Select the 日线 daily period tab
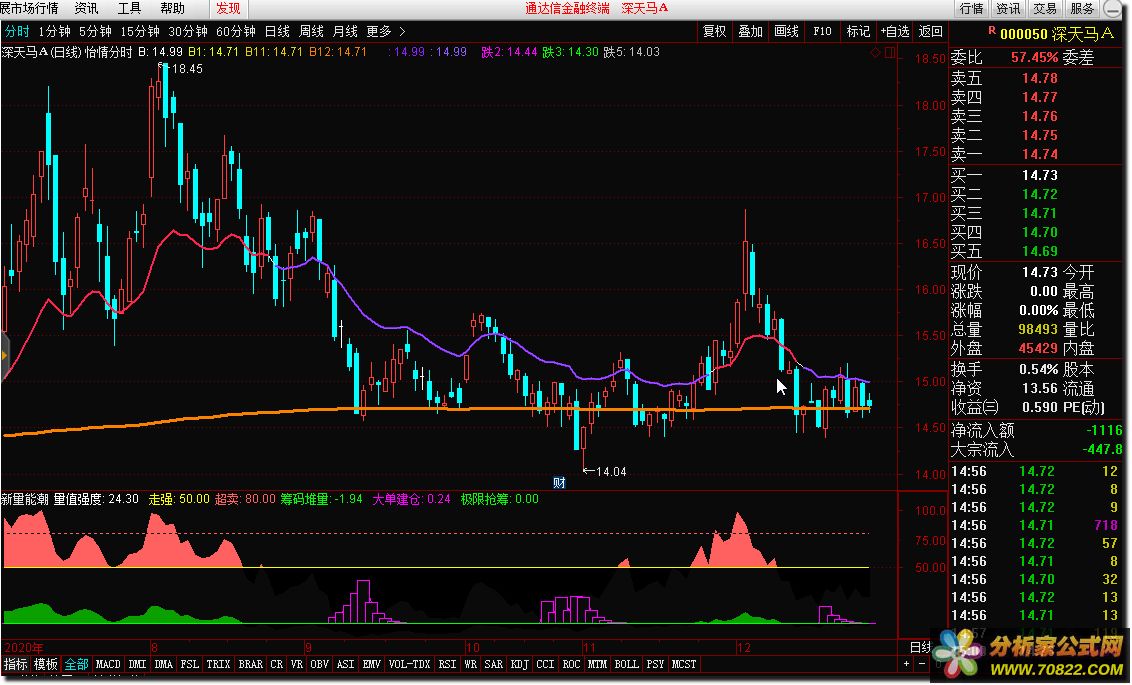The height and width of the screenshot is (685, 1132). click(x=277, y=32)
